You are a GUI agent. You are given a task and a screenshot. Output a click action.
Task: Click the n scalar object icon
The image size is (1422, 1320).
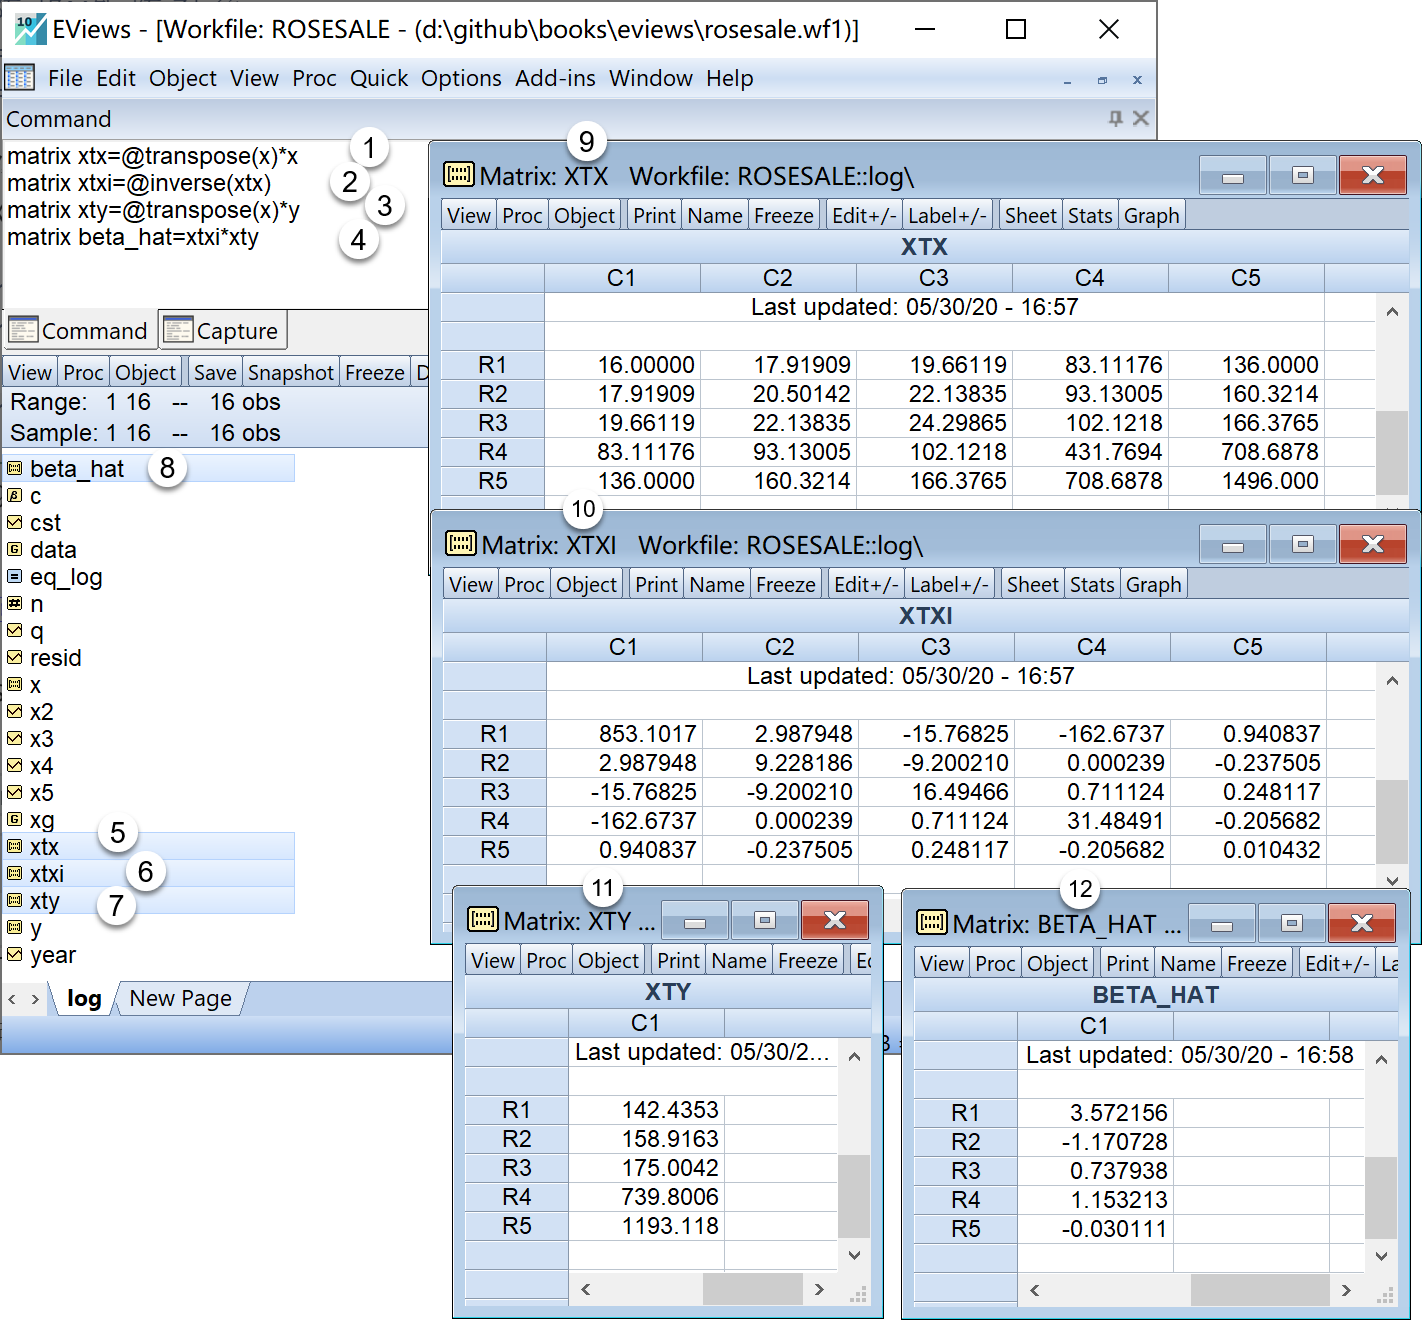click(15, 604)
